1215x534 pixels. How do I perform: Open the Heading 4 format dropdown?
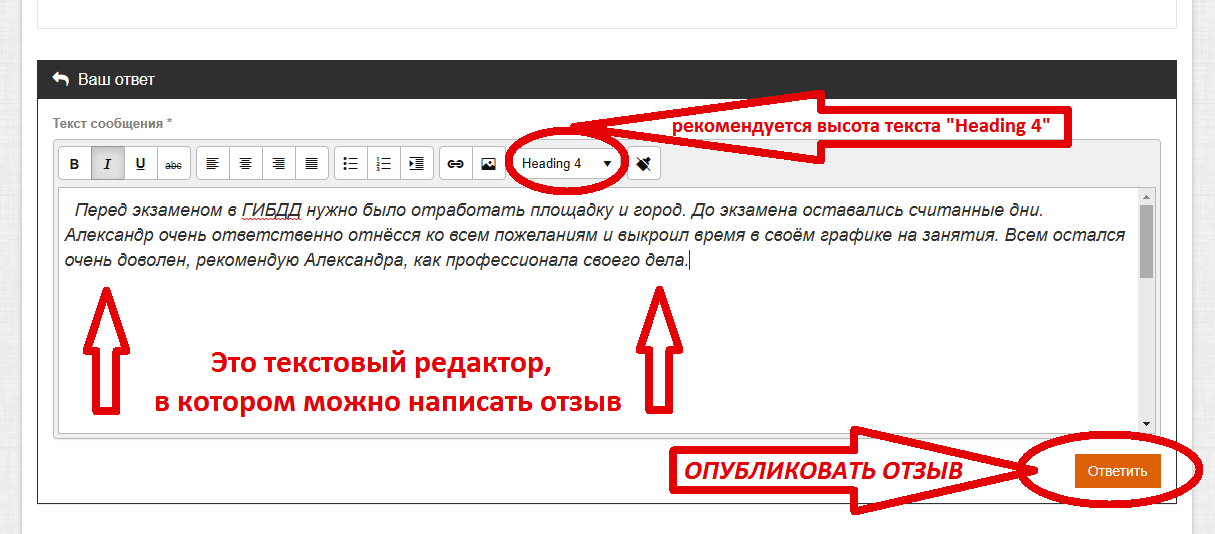point(566,164)
